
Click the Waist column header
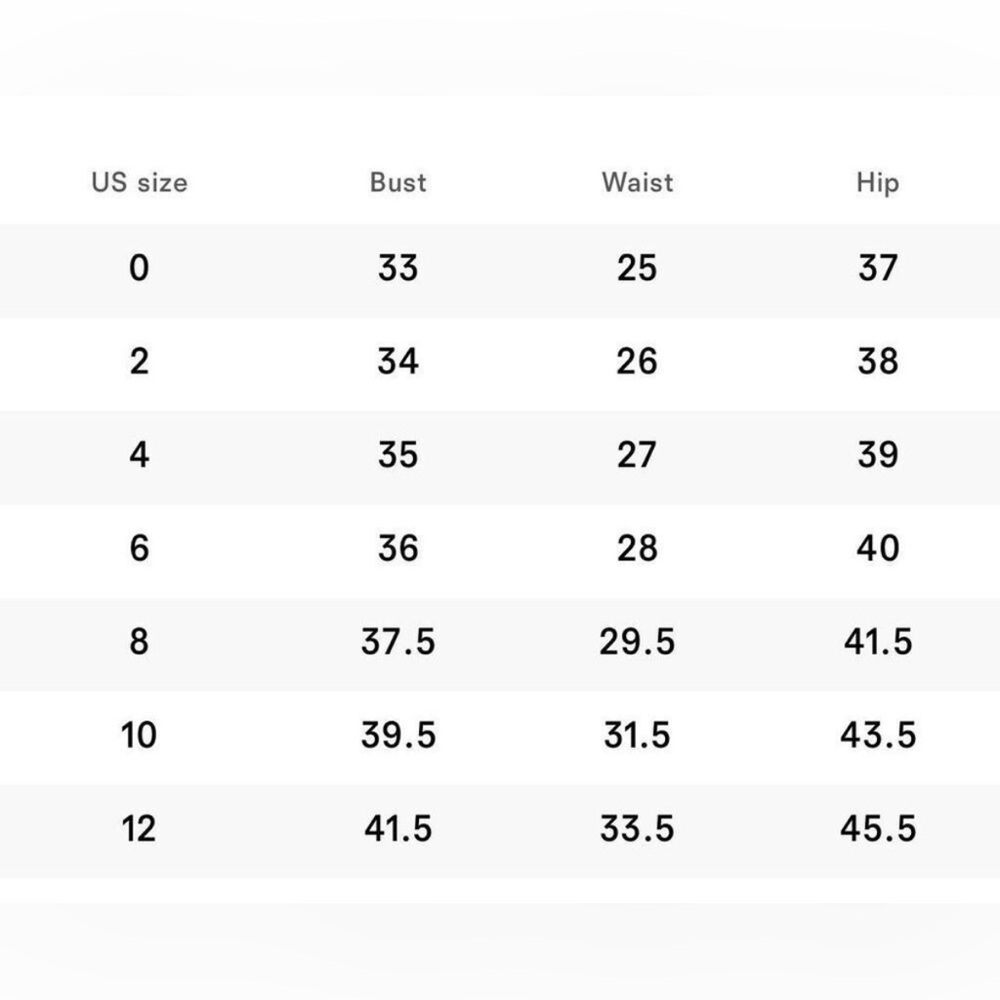[637, 183]
